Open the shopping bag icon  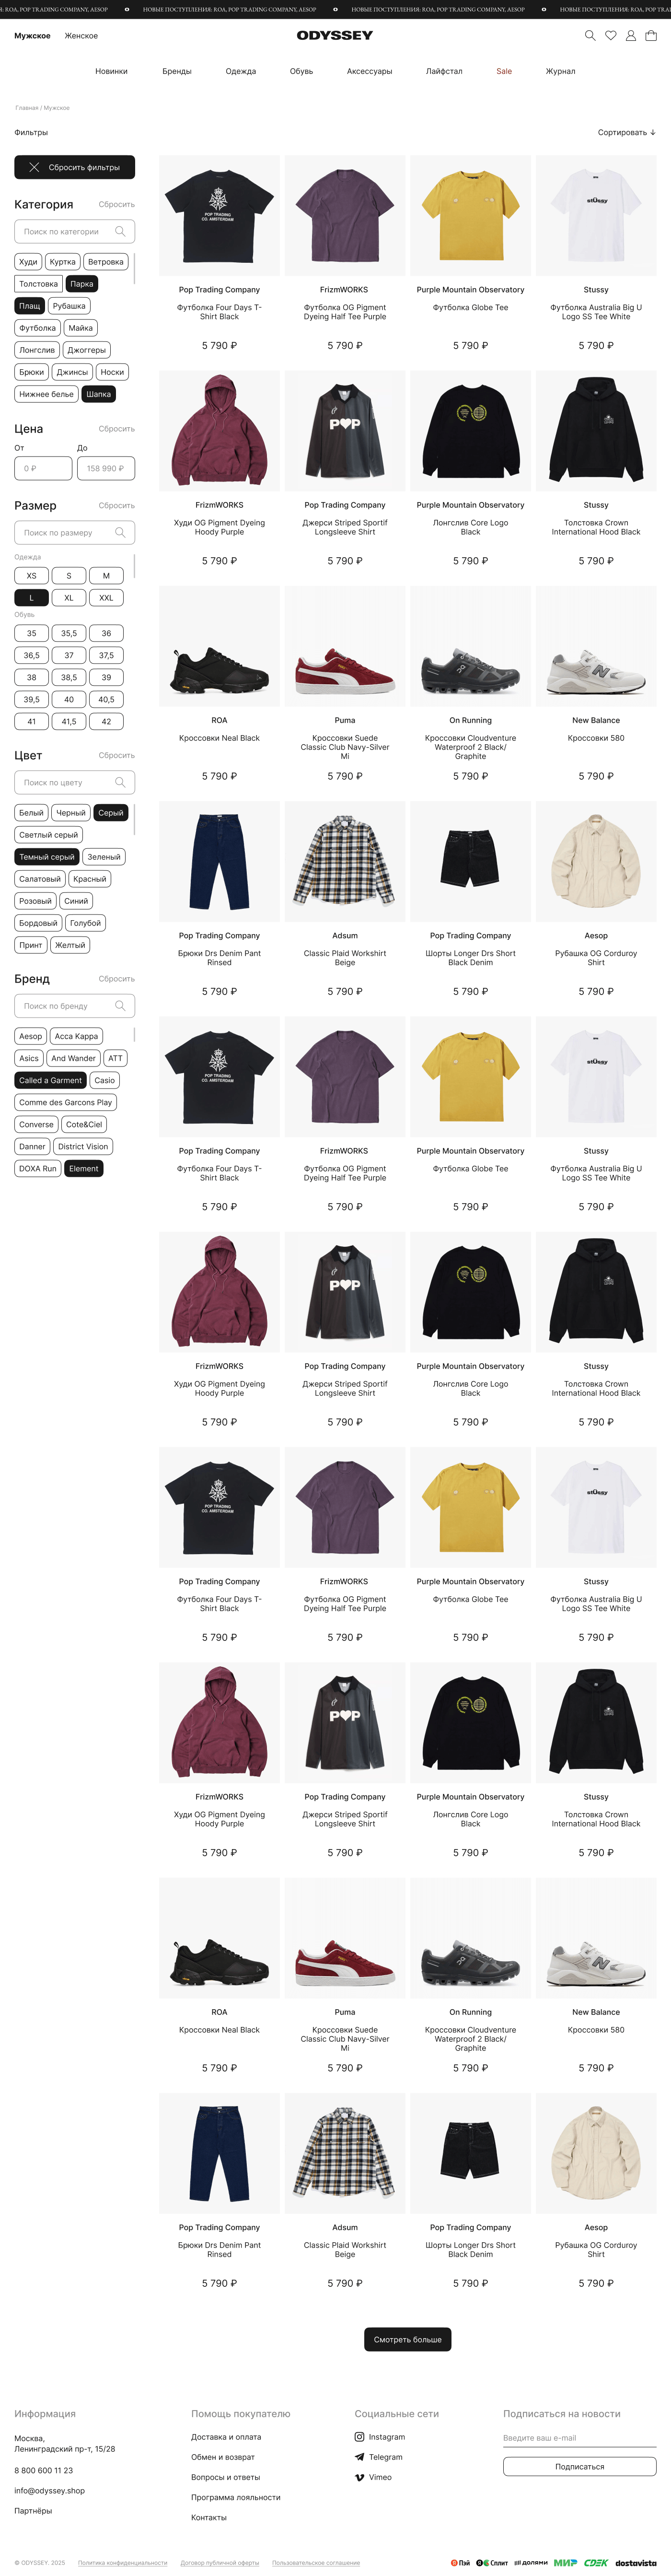tap(651, 36)
